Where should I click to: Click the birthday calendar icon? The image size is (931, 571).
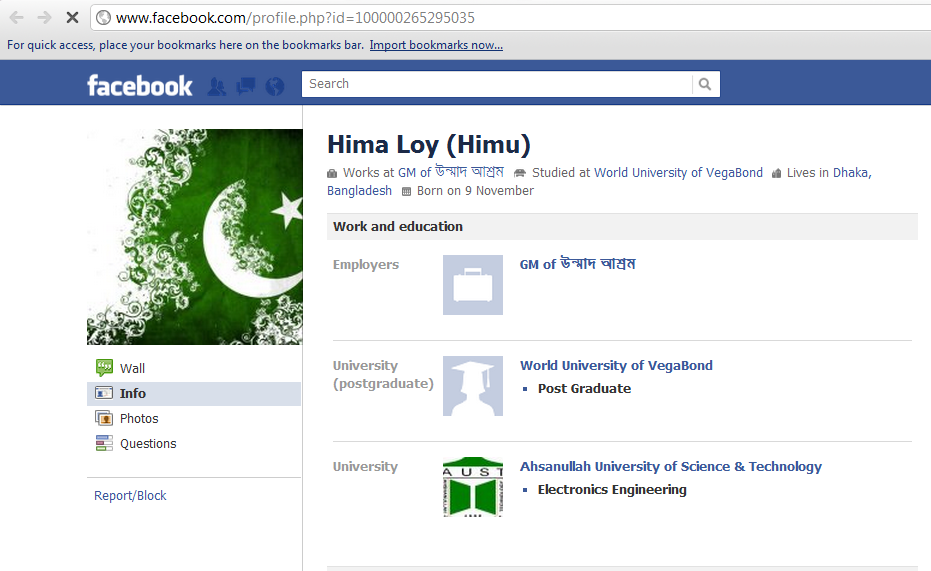(x=406, y=191)
